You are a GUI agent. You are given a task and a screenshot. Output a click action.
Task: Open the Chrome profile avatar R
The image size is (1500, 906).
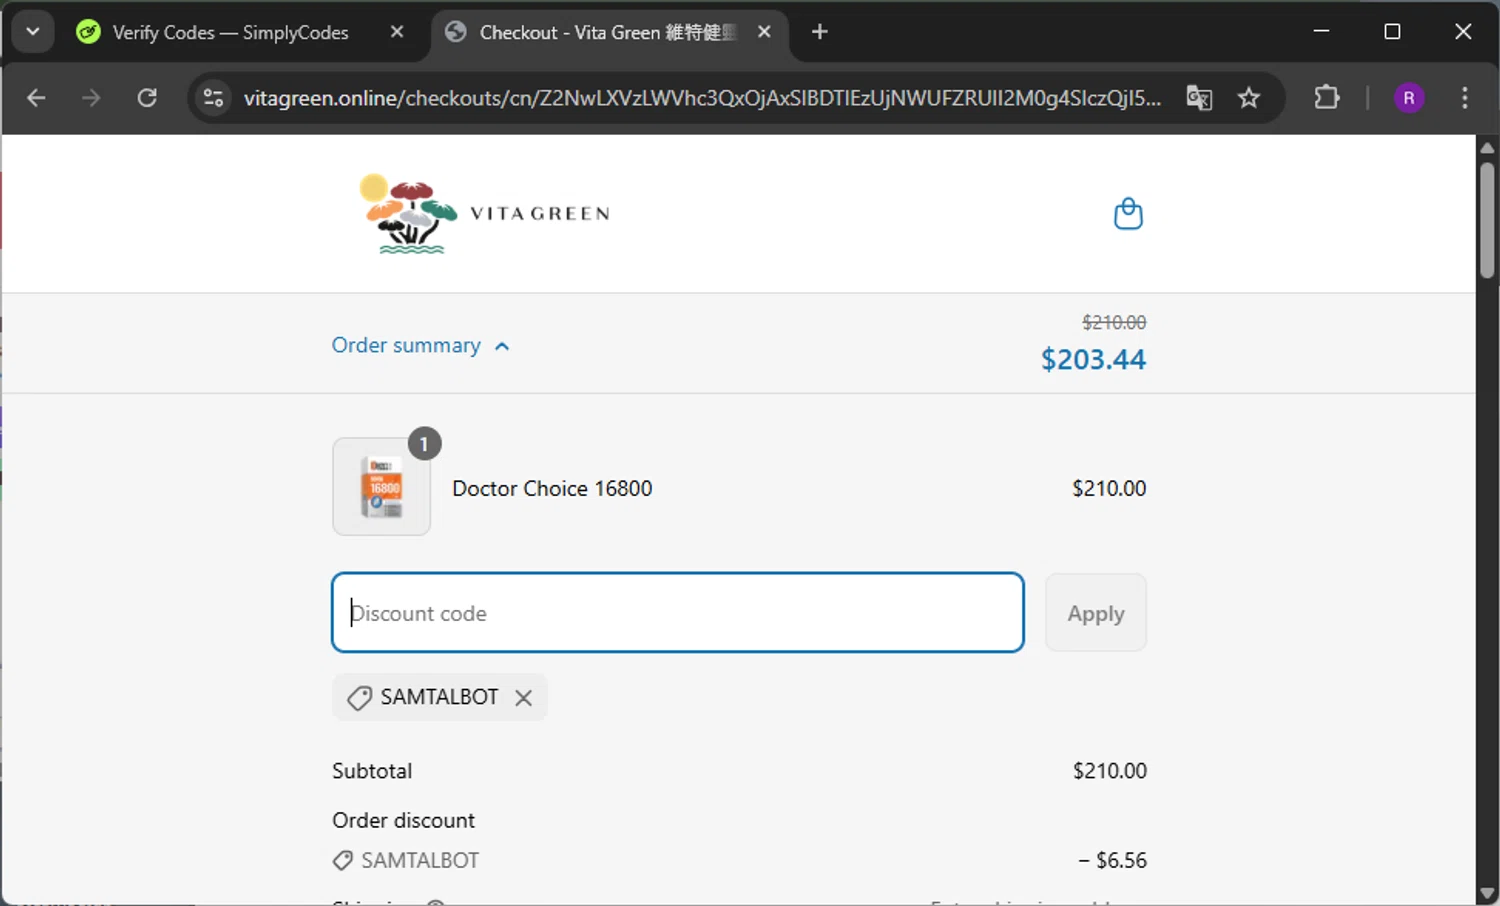pos(1409,98)
